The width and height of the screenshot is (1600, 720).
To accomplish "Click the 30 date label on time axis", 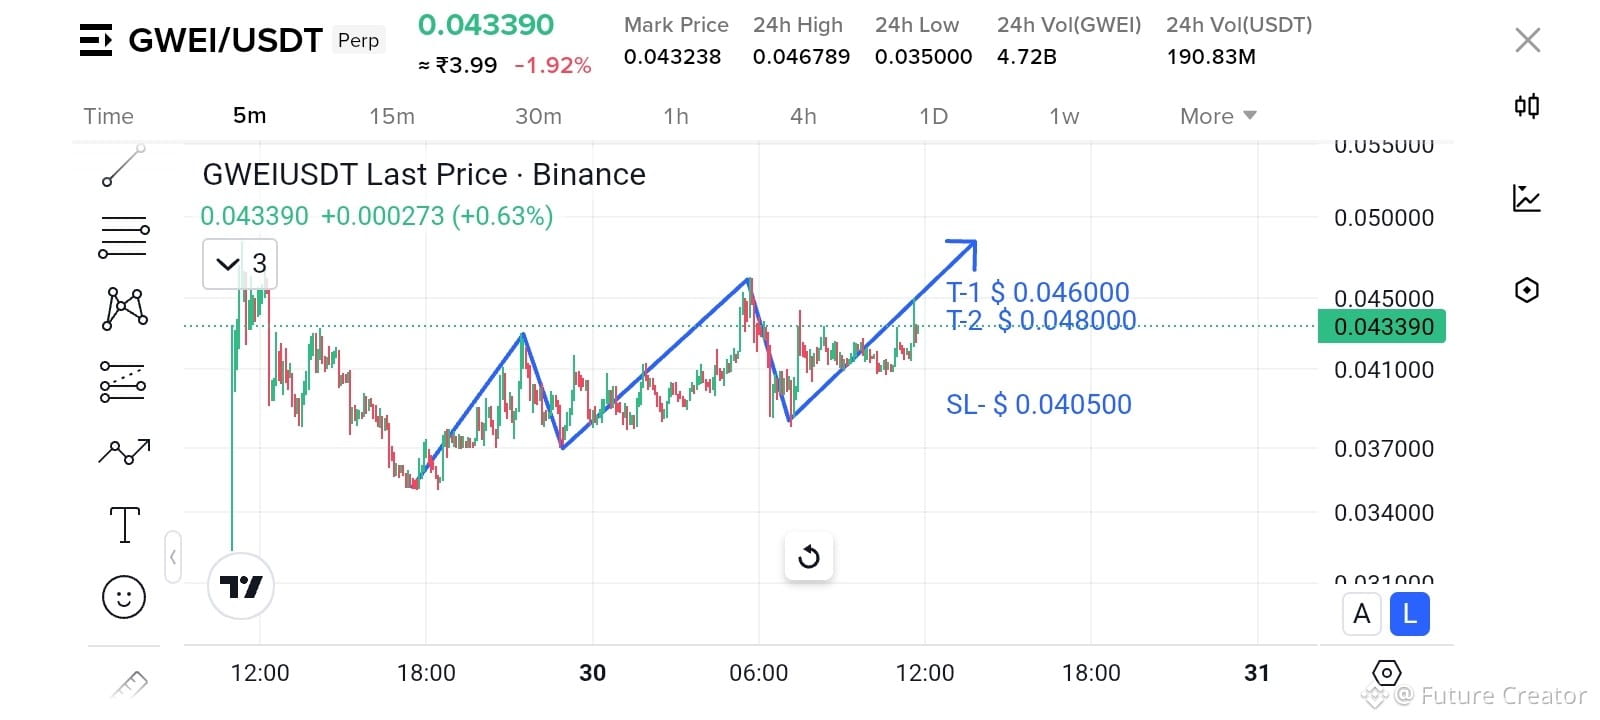I will pyautogui.click(x=593, y=673).
